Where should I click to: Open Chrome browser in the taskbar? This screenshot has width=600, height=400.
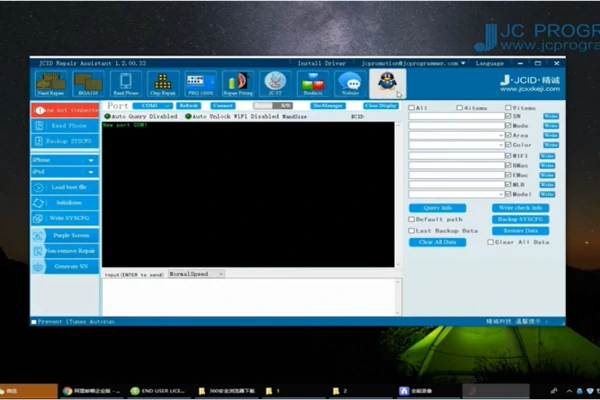(x=92, y=391)
